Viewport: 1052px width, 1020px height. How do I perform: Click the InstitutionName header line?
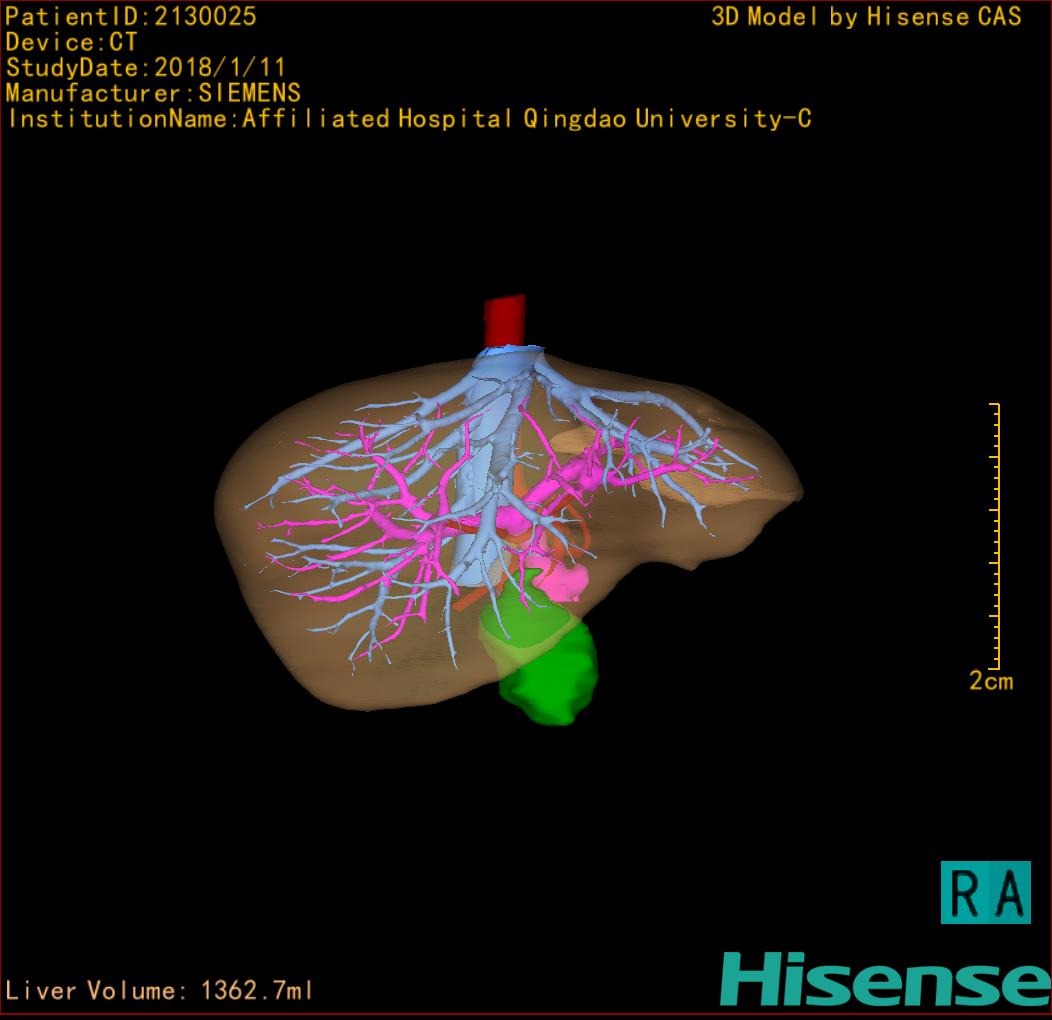pos(408,119)
